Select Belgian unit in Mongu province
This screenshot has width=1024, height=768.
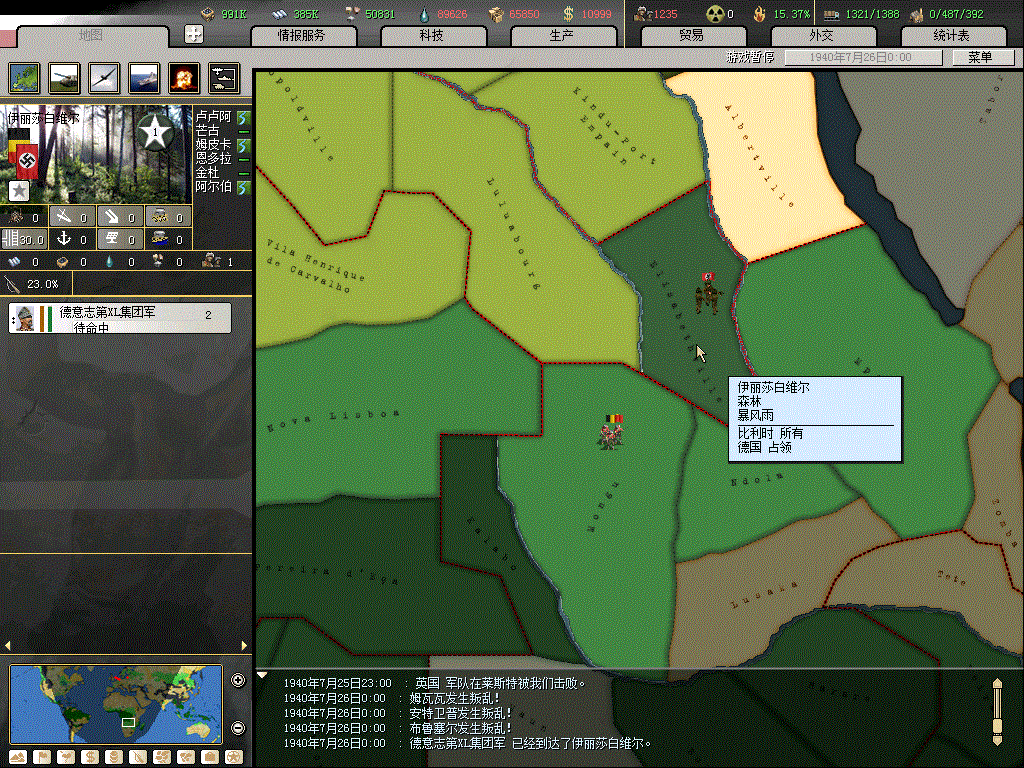click(611, 431)
